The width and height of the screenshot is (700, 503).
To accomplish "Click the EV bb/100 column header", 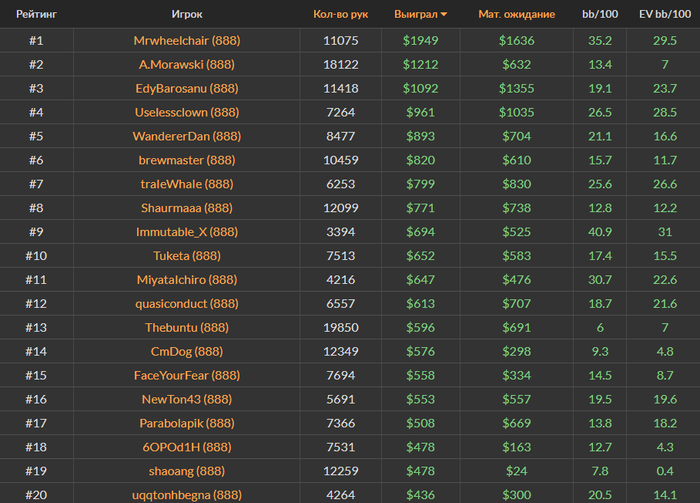I will pyautogui.click(x=665, y=14).
